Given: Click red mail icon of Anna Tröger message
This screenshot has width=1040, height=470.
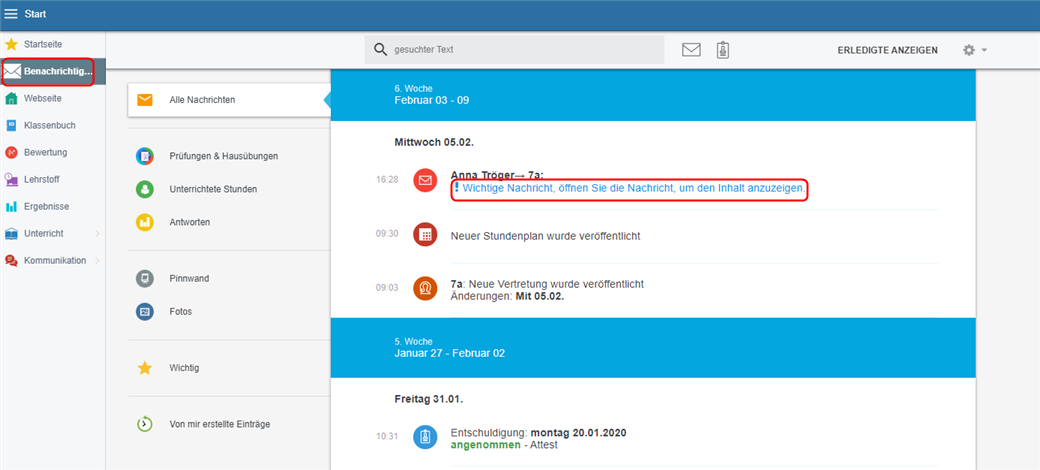Looking at the screenshot, I should point(424,180).
